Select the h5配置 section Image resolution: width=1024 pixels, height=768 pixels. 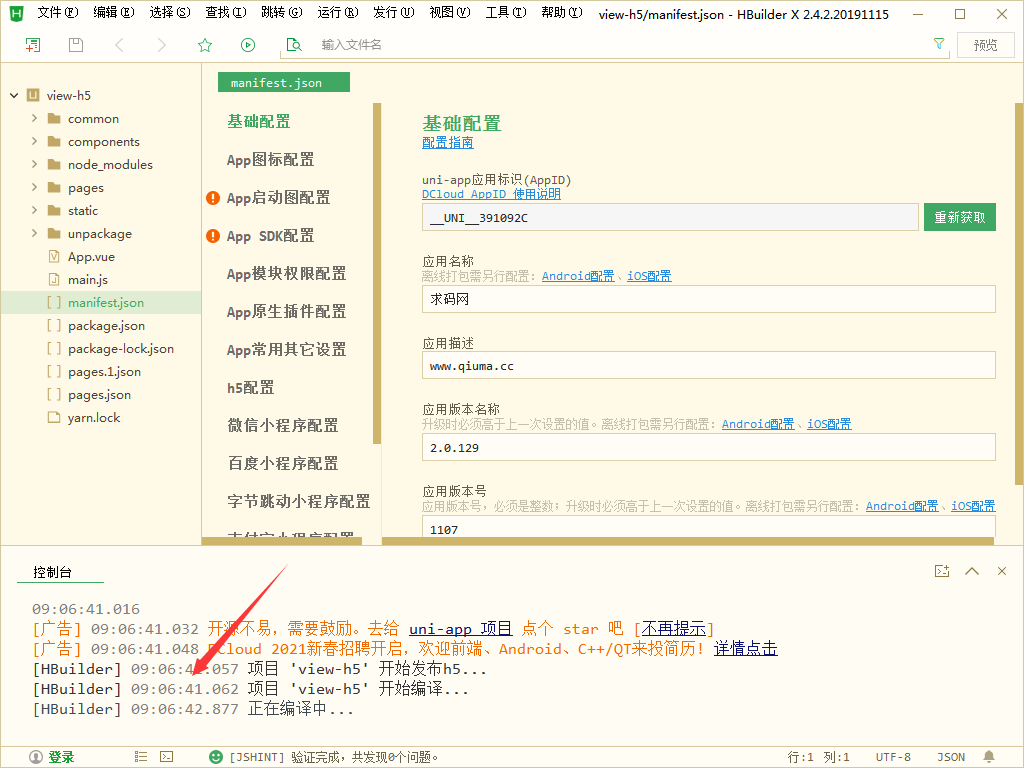click(251, 387)
